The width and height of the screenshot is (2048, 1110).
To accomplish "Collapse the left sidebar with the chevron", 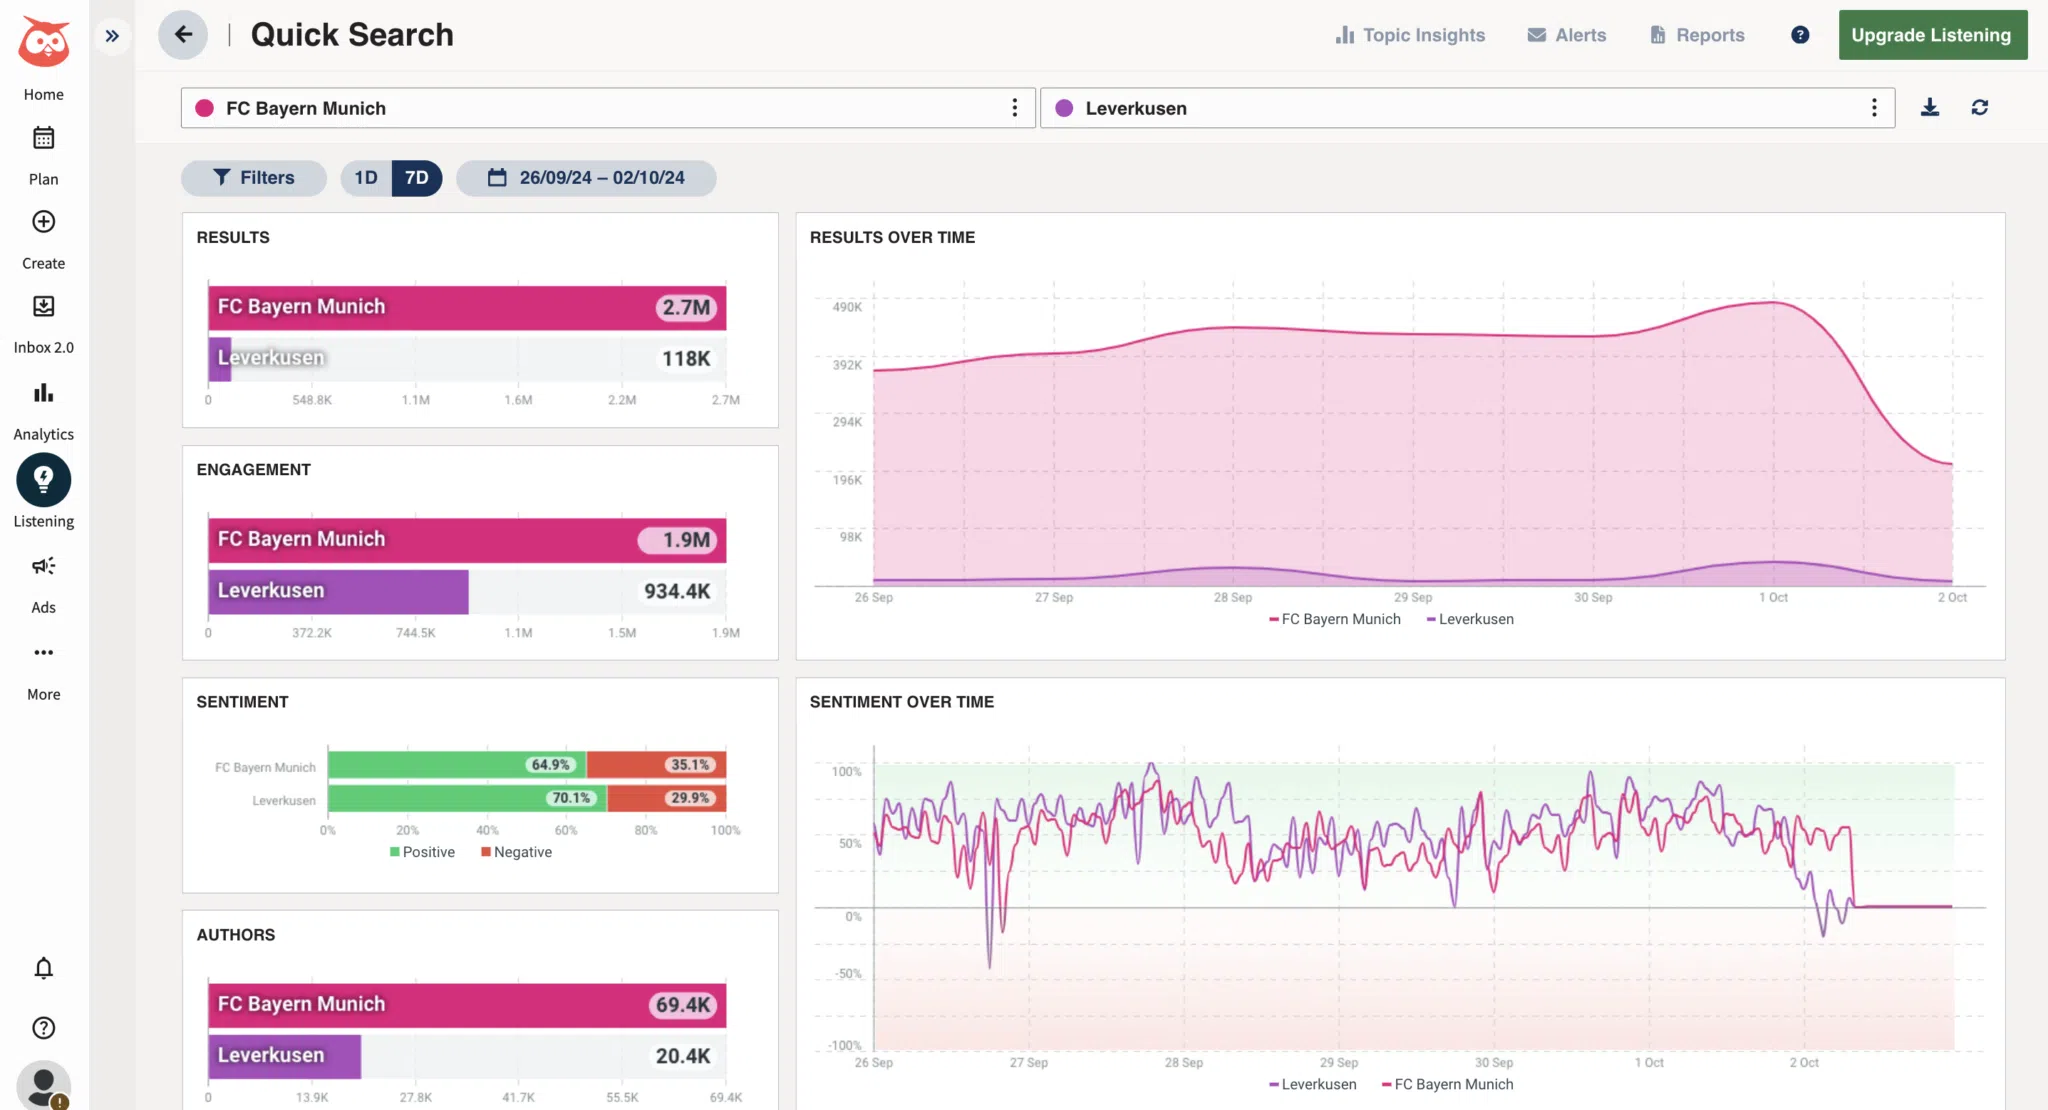I will pos(113,35).
